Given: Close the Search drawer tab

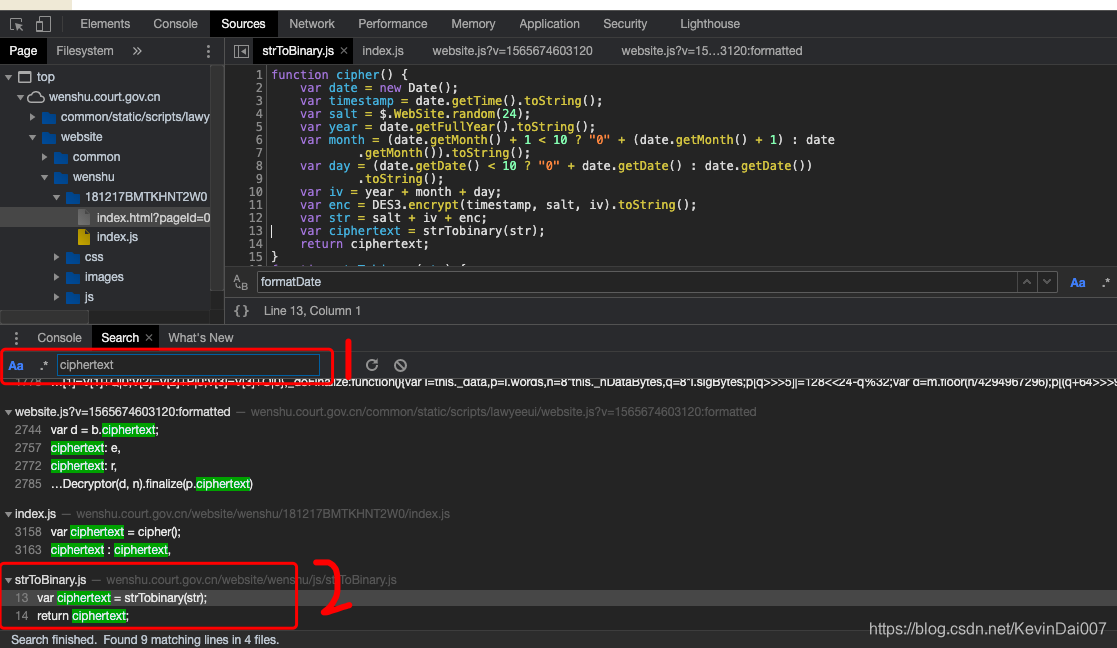Looking at the screenshot, I should click(149, 338).
